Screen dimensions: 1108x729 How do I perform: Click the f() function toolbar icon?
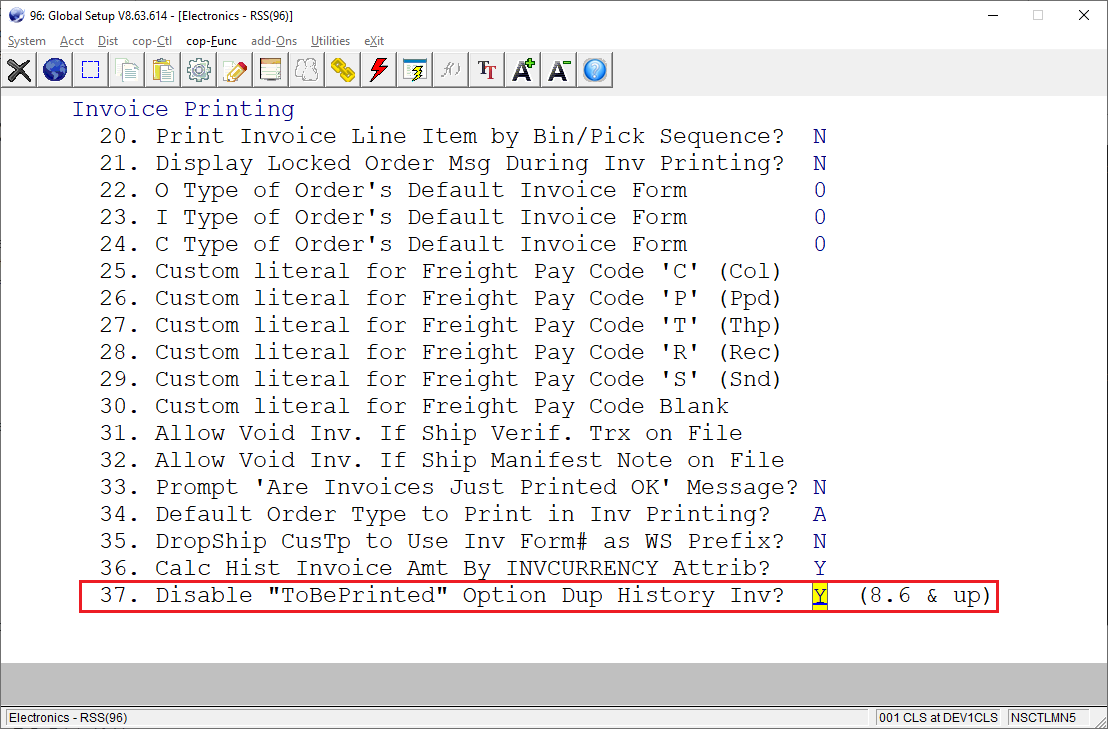452,70
